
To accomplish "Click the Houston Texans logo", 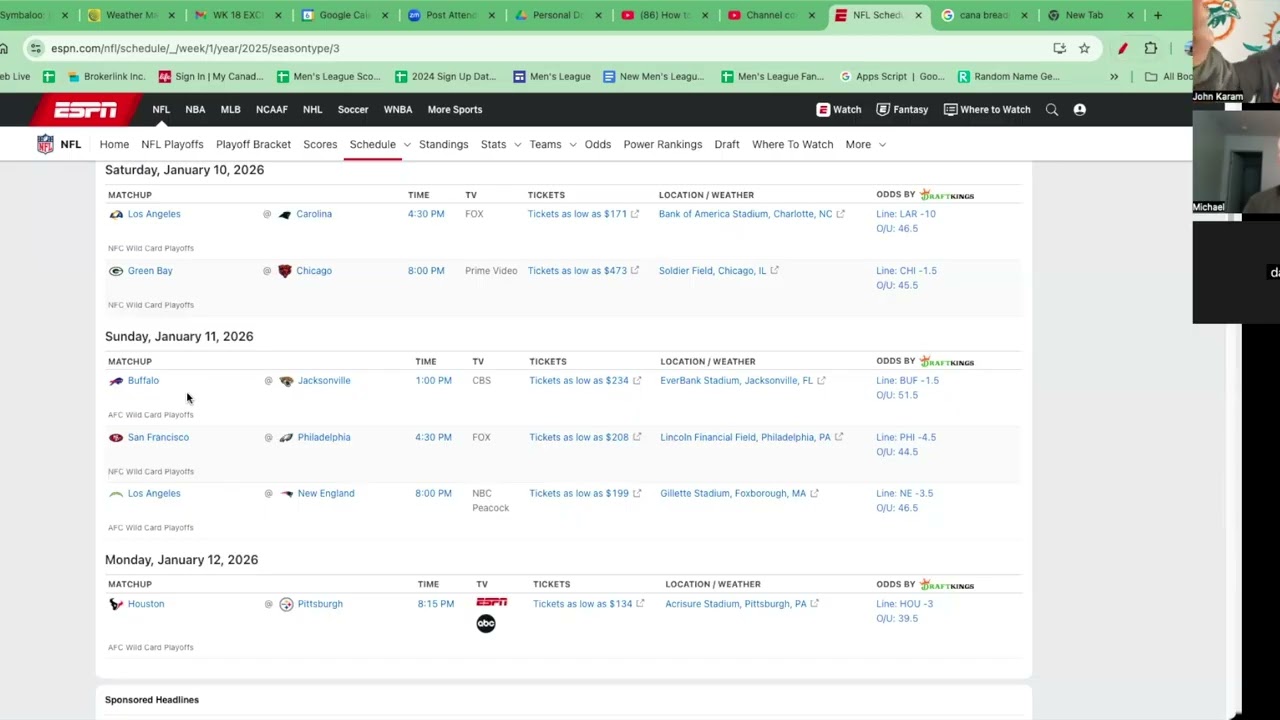I will [x=116, y=604].
